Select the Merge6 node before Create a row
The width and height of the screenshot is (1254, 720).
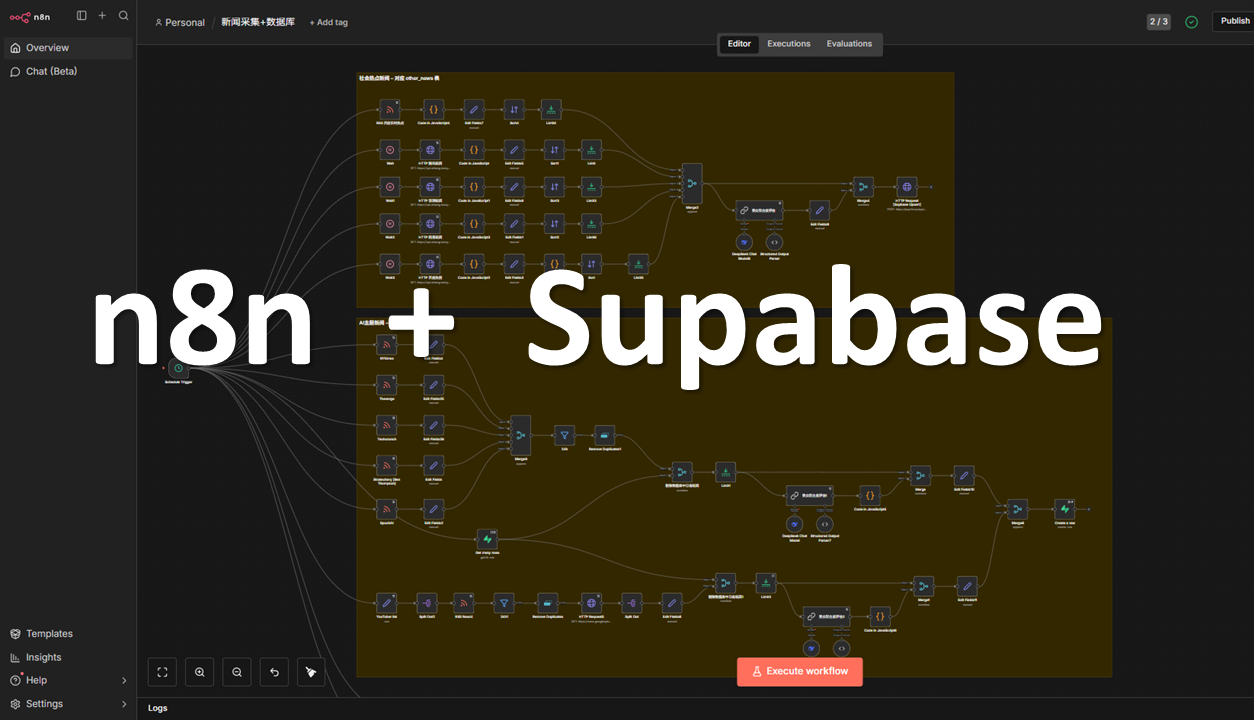pos(1017,509)
